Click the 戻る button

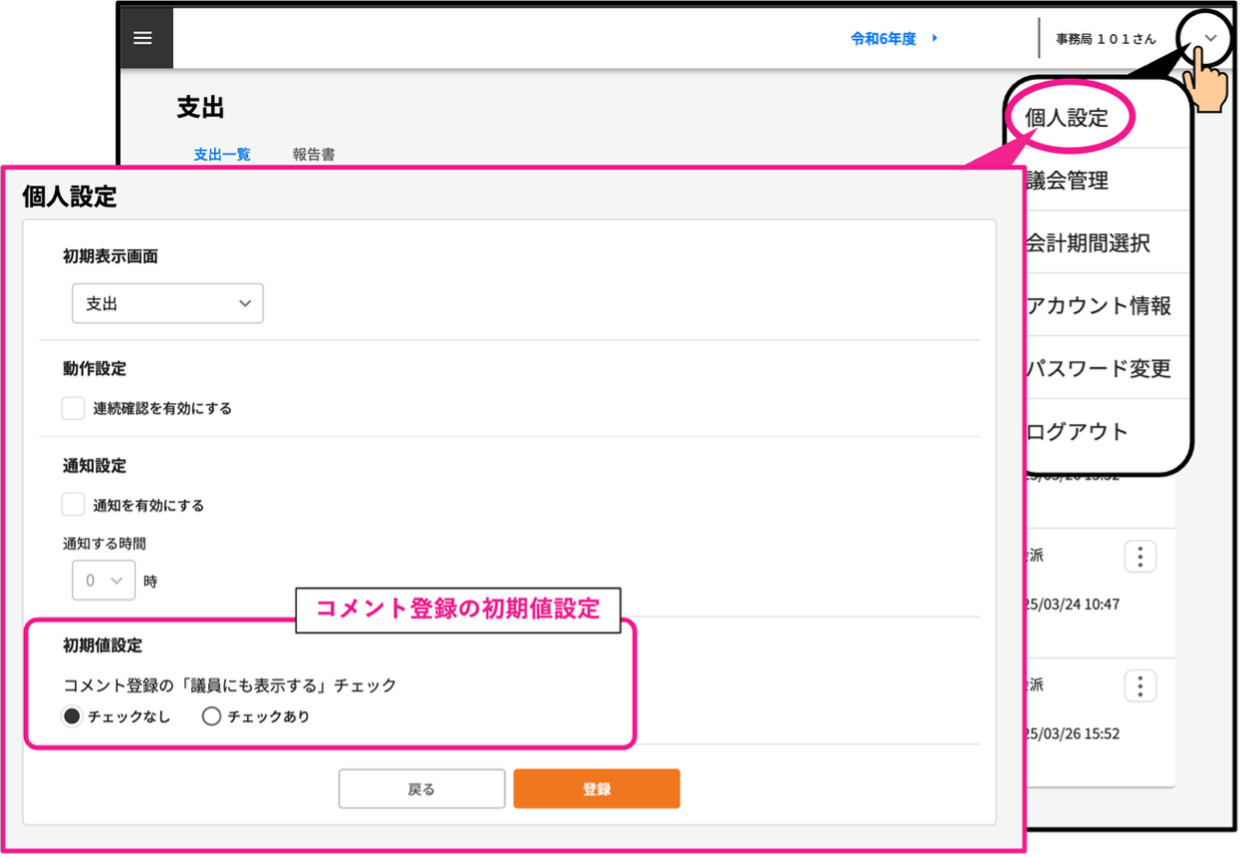(x=421, y=789)
